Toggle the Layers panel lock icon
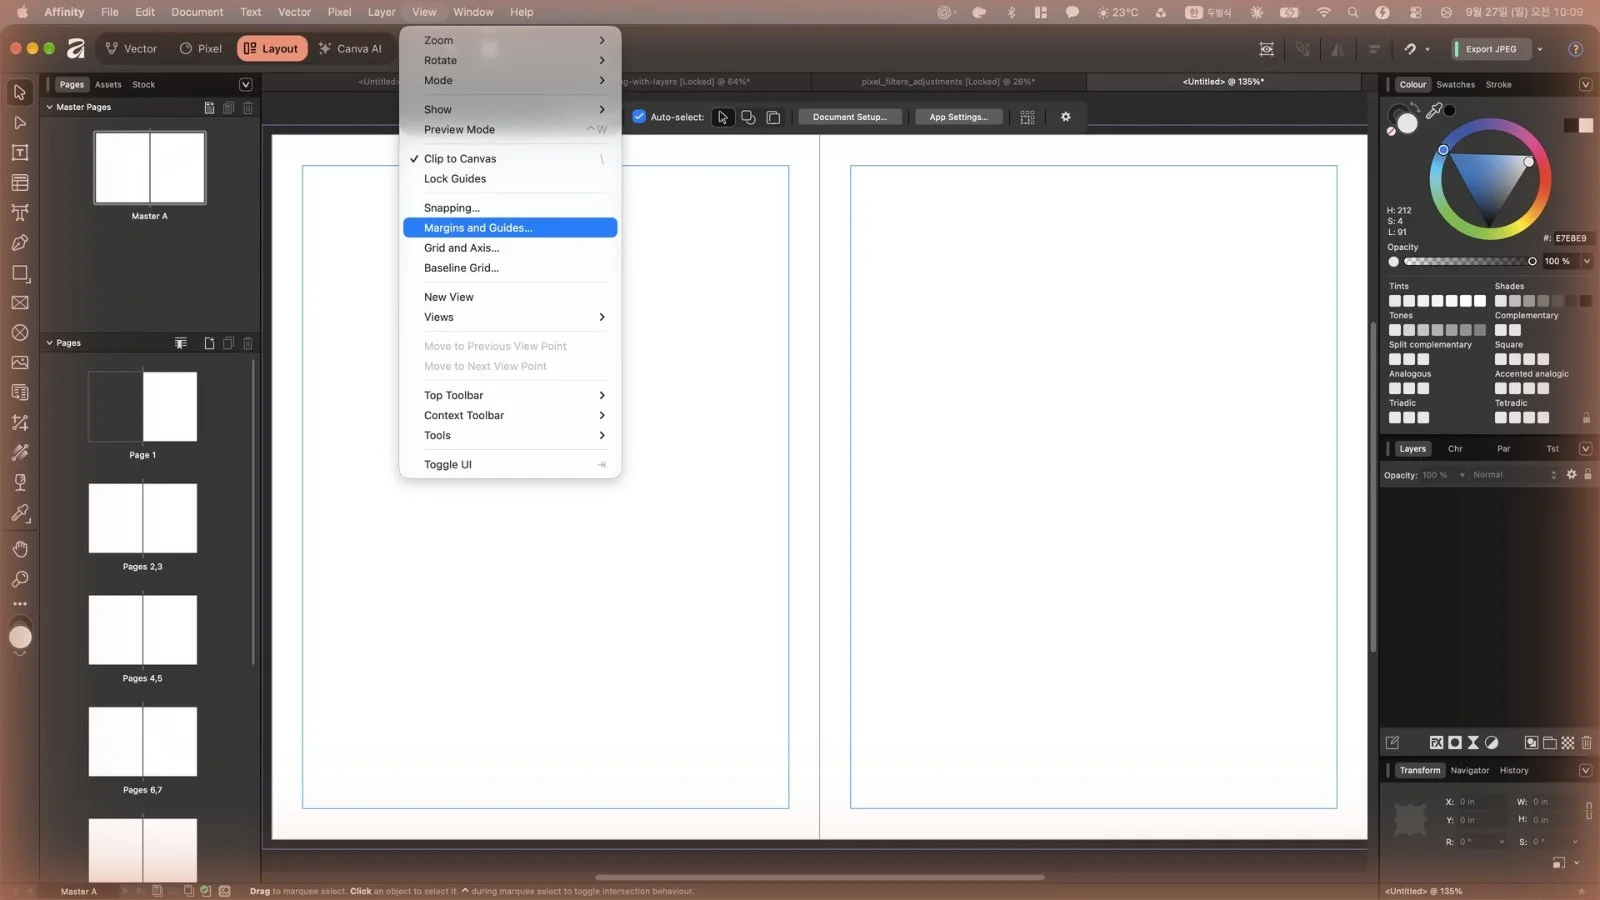Viewport: 1600px width, 900px height. tap(1587, 475)
